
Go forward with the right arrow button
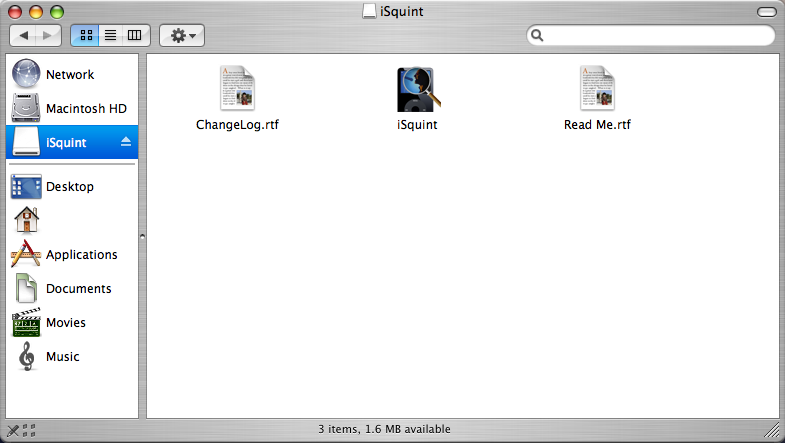coord(48,35)
